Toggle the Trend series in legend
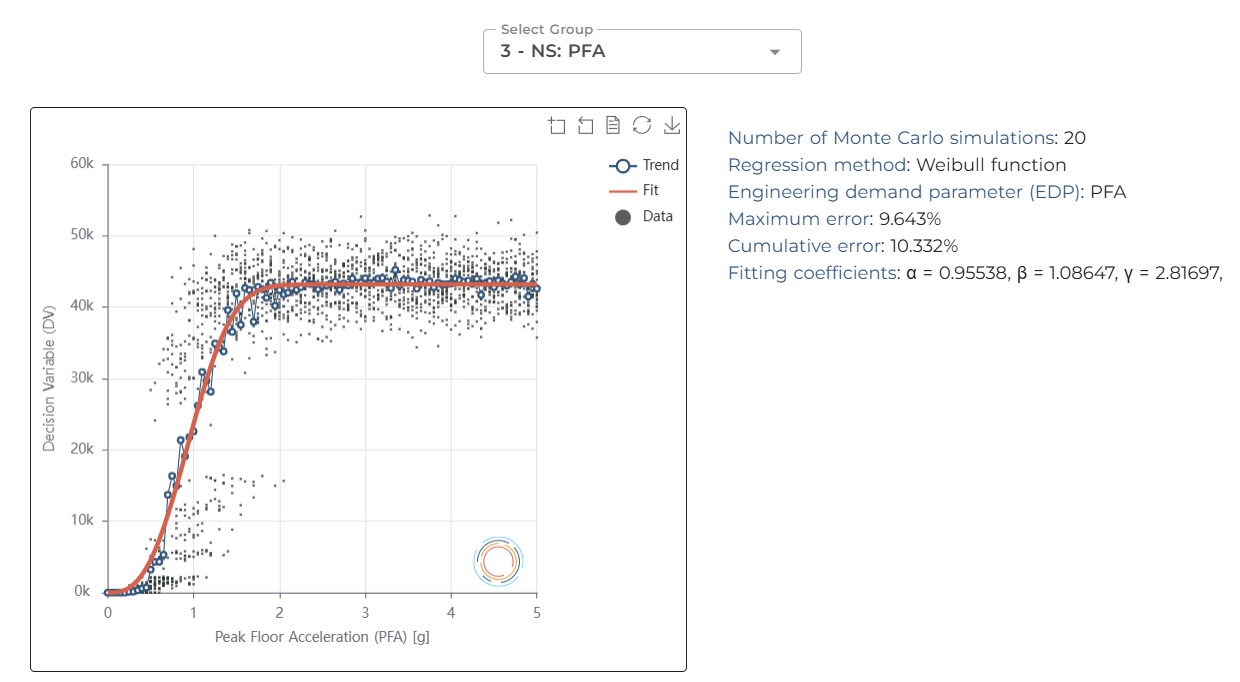 [x=644, y=165]
